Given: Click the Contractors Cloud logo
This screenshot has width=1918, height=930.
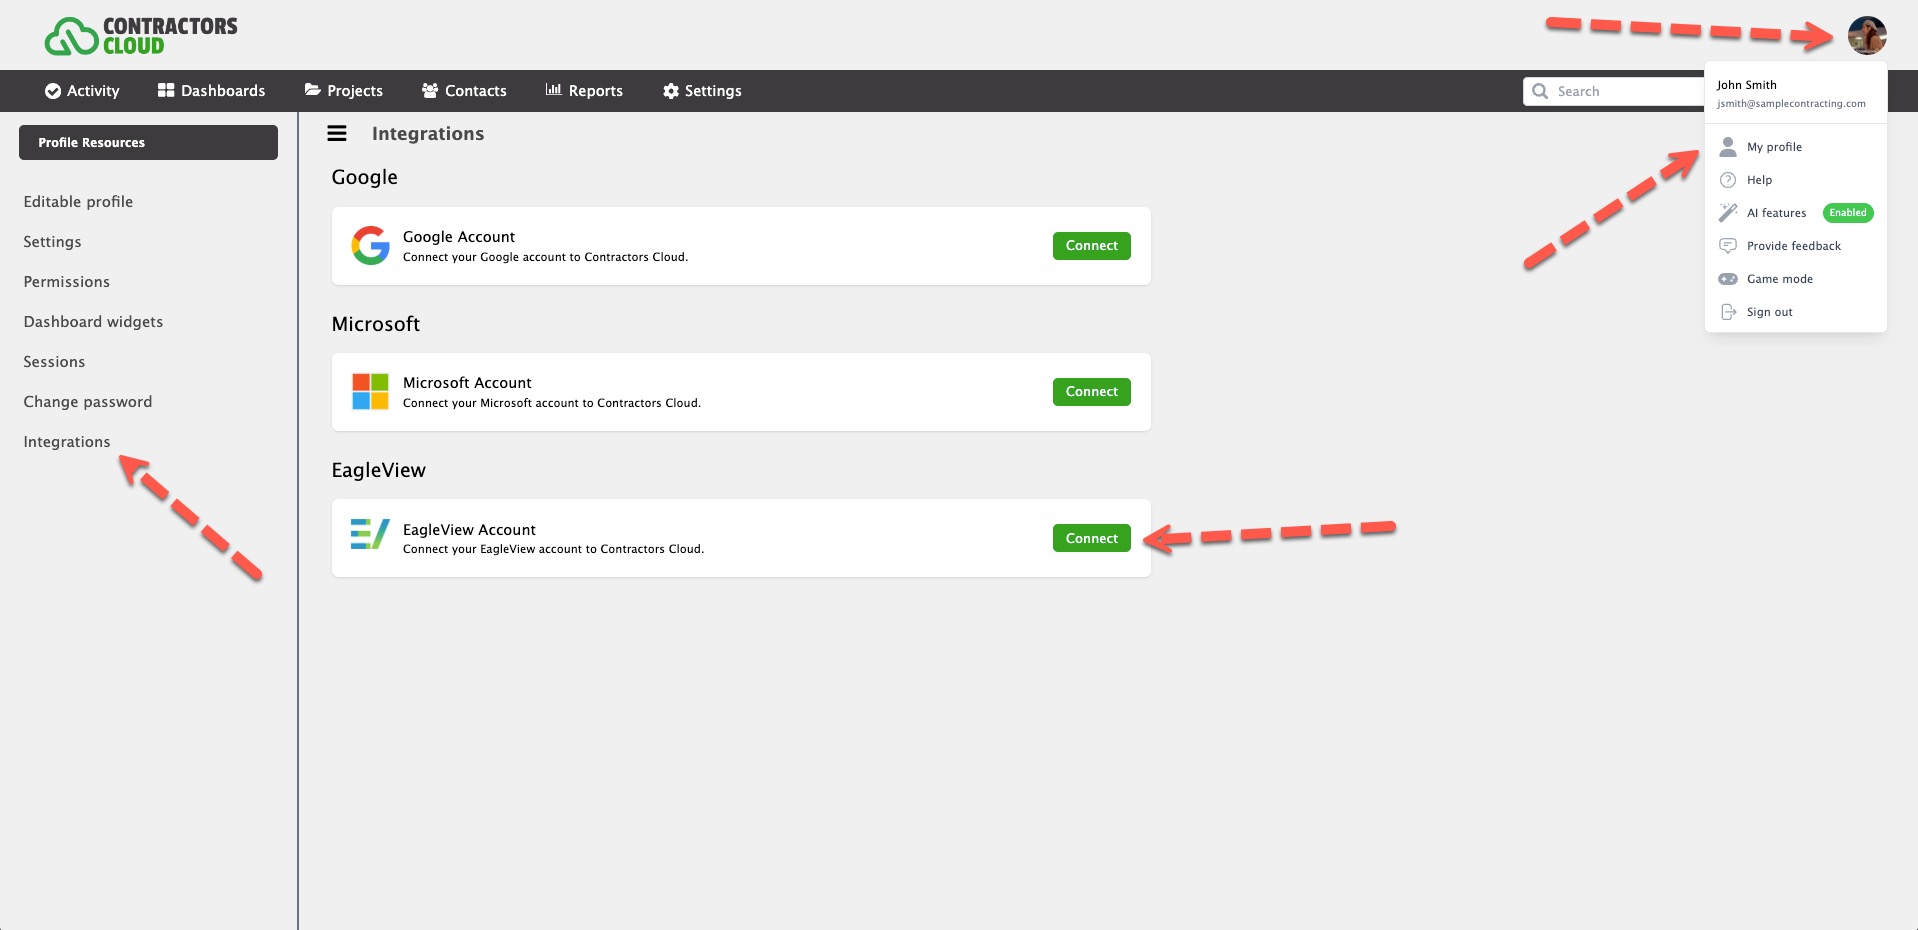Looking at the screenshot, I should coord(141,36).
